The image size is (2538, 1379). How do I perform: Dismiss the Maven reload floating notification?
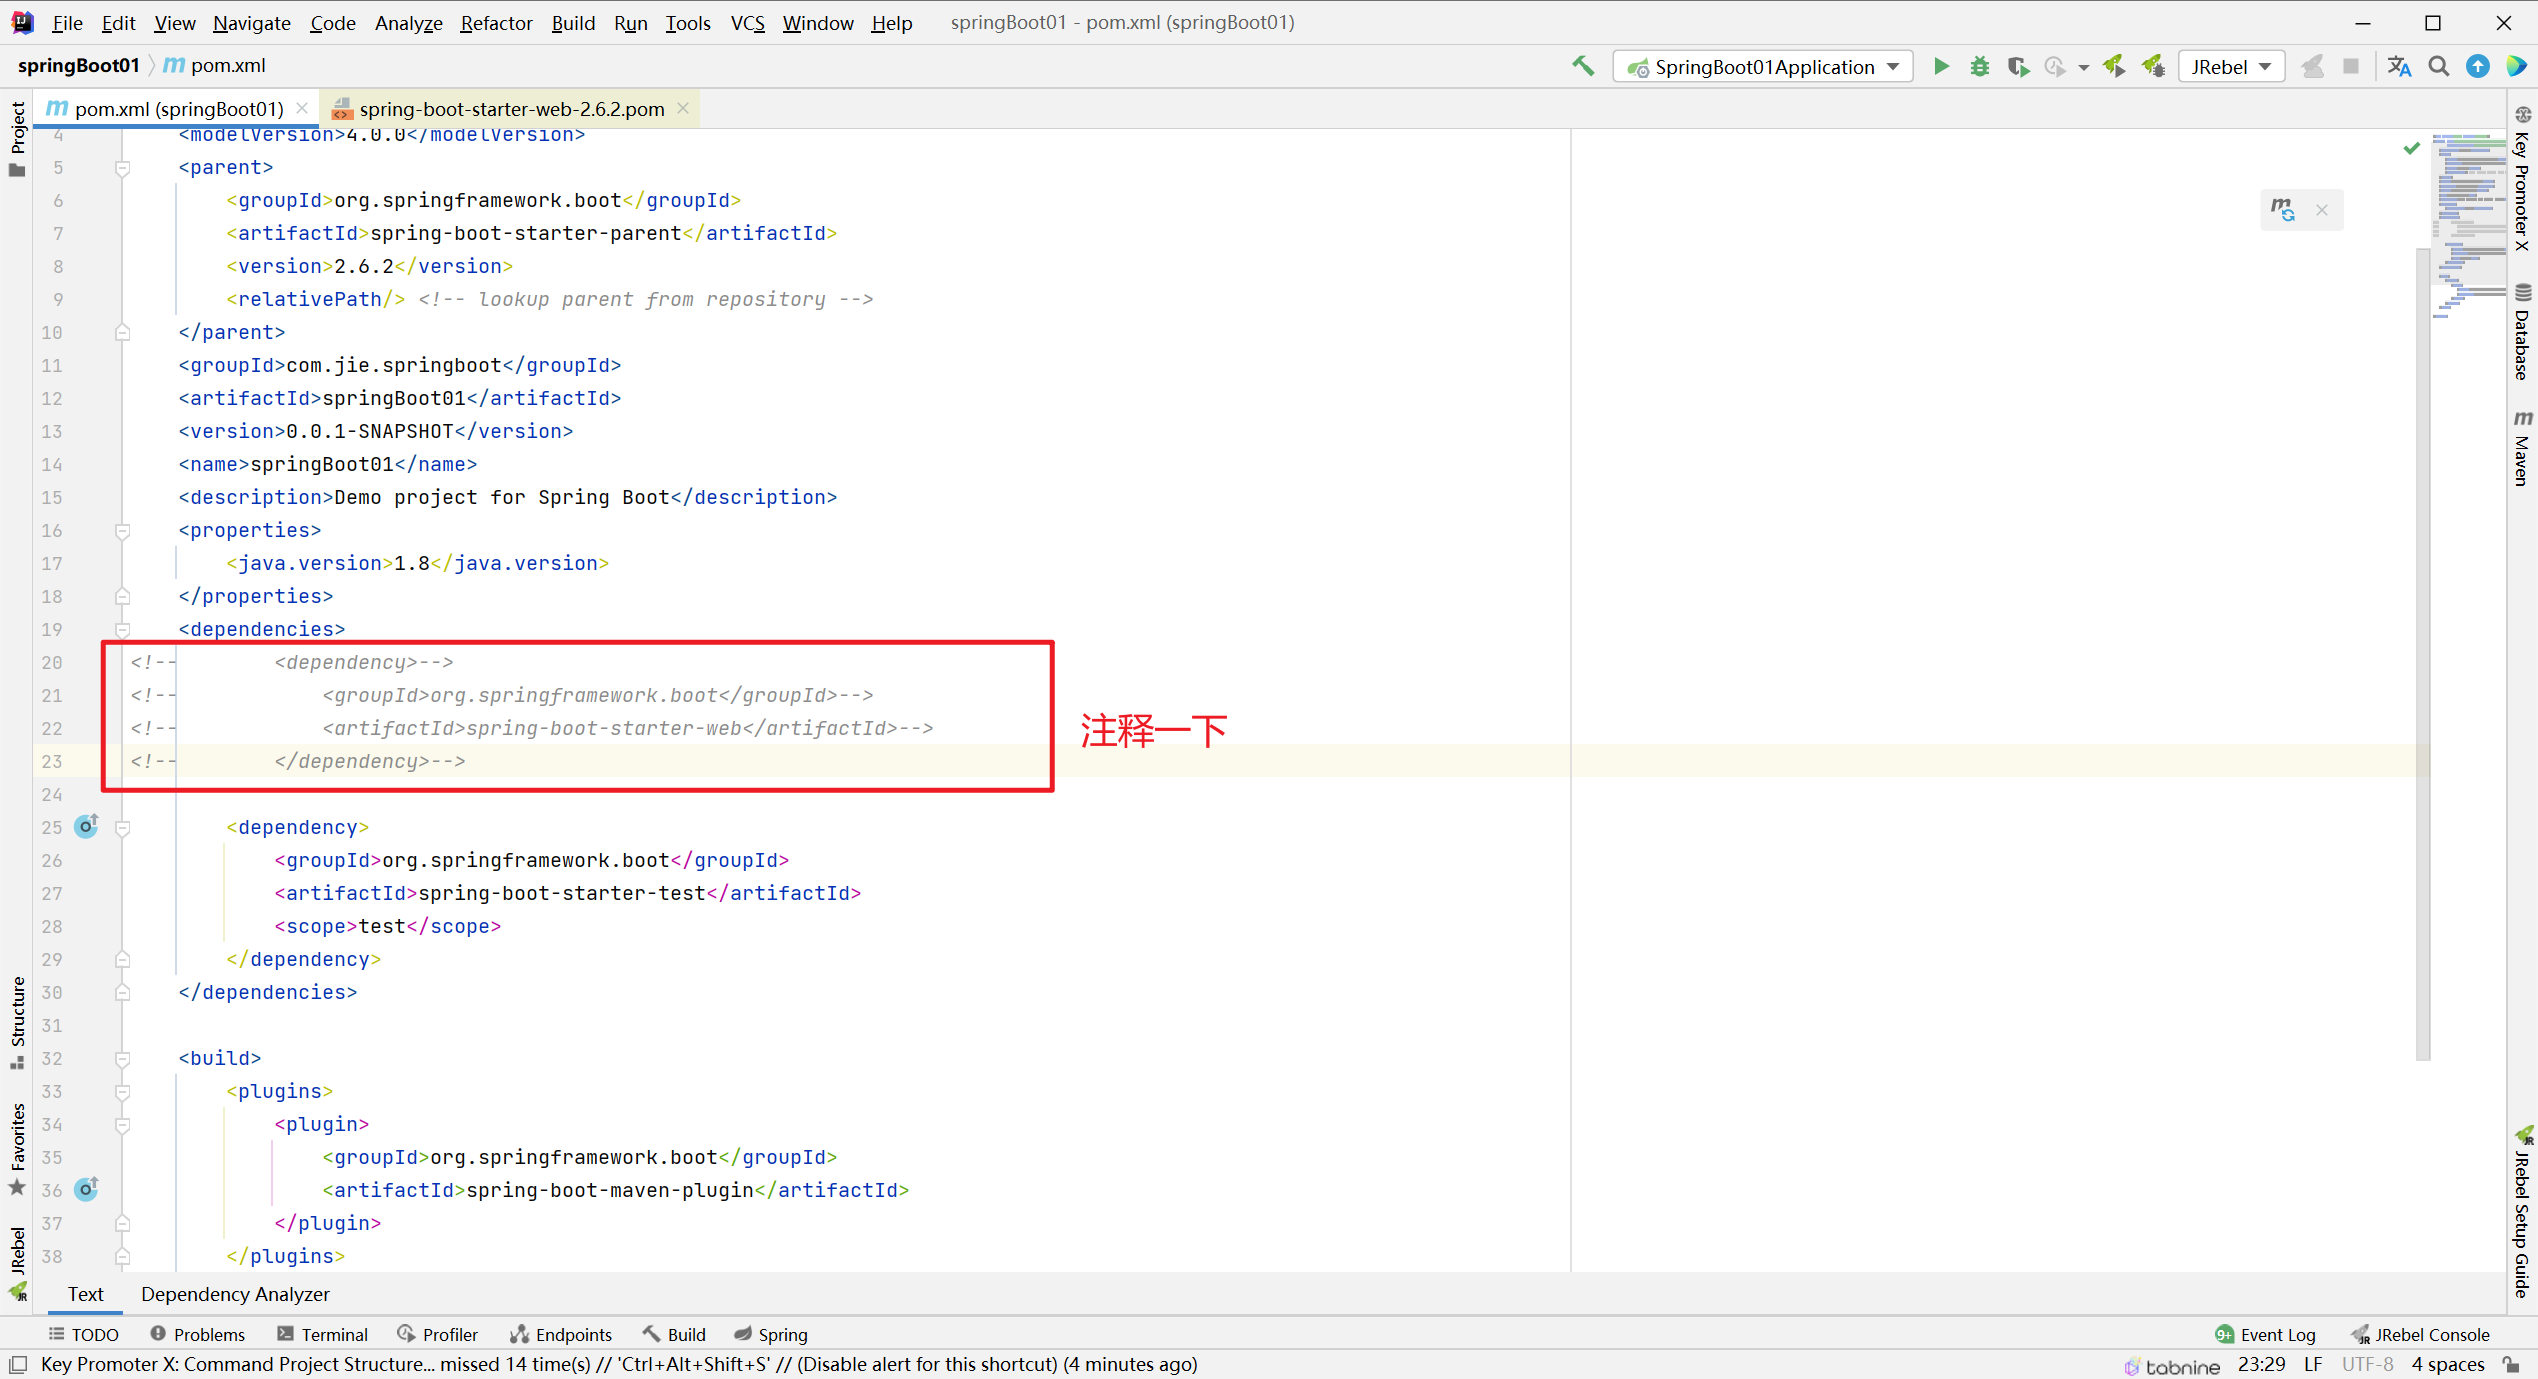pos(2322,210)
